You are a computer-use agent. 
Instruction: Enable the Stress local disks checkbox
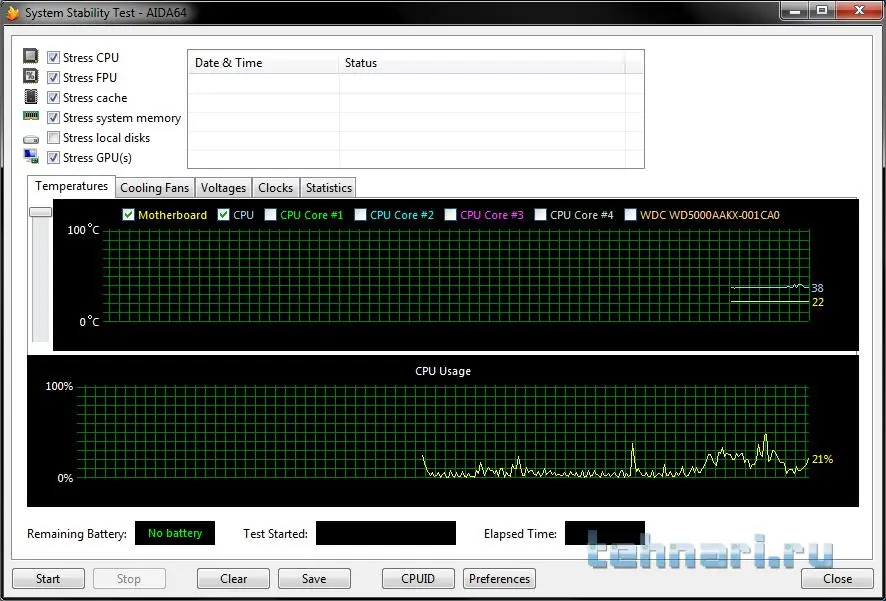(x=53, y=137)
